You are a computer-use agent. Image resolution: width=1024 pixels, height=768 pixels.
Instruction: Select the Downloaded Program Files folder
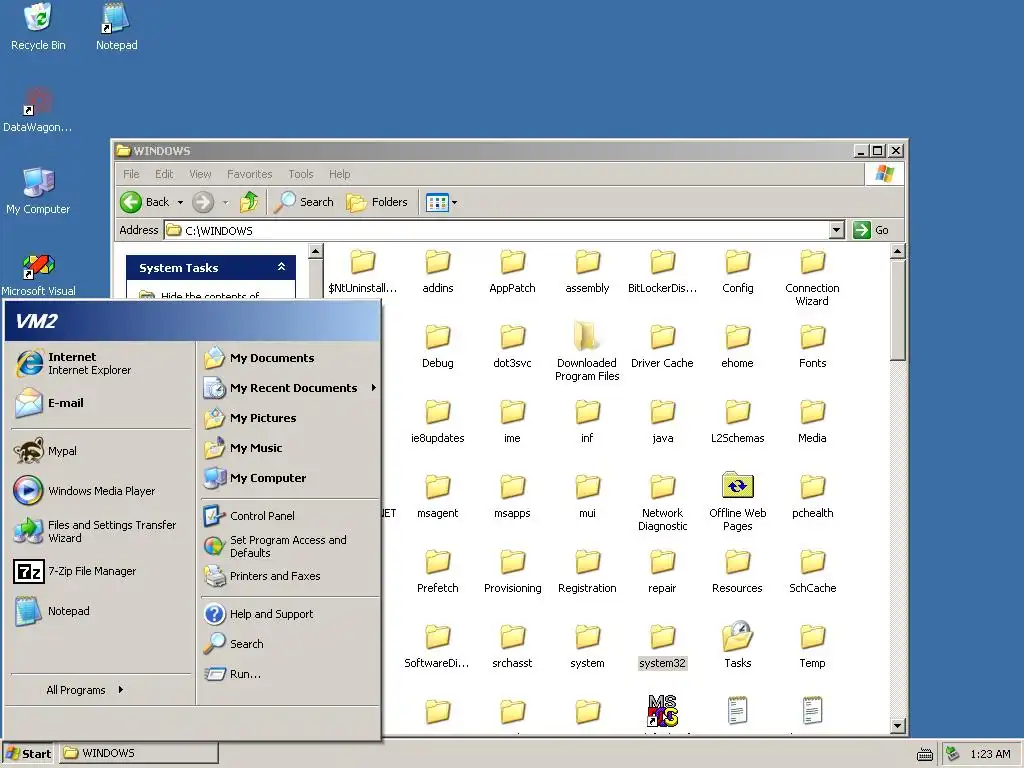tap(586, 351)
